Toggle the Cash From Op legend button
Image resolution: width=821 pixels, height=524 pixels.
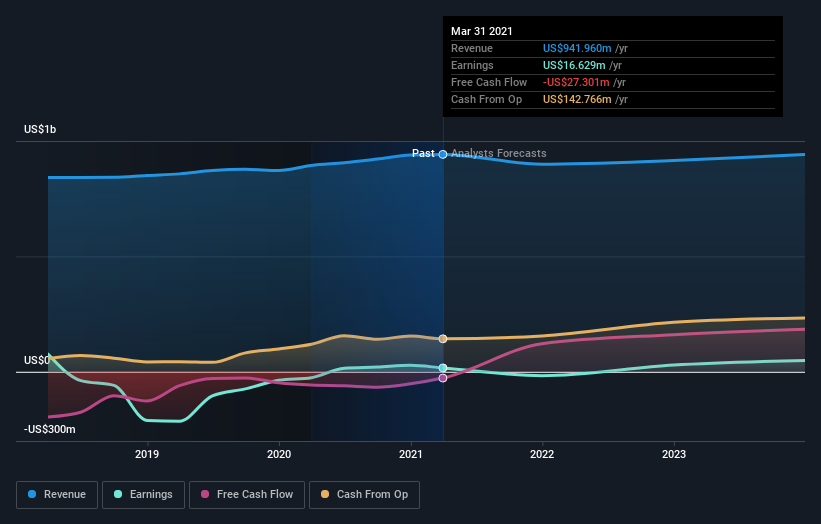click(x=364, y=495)
